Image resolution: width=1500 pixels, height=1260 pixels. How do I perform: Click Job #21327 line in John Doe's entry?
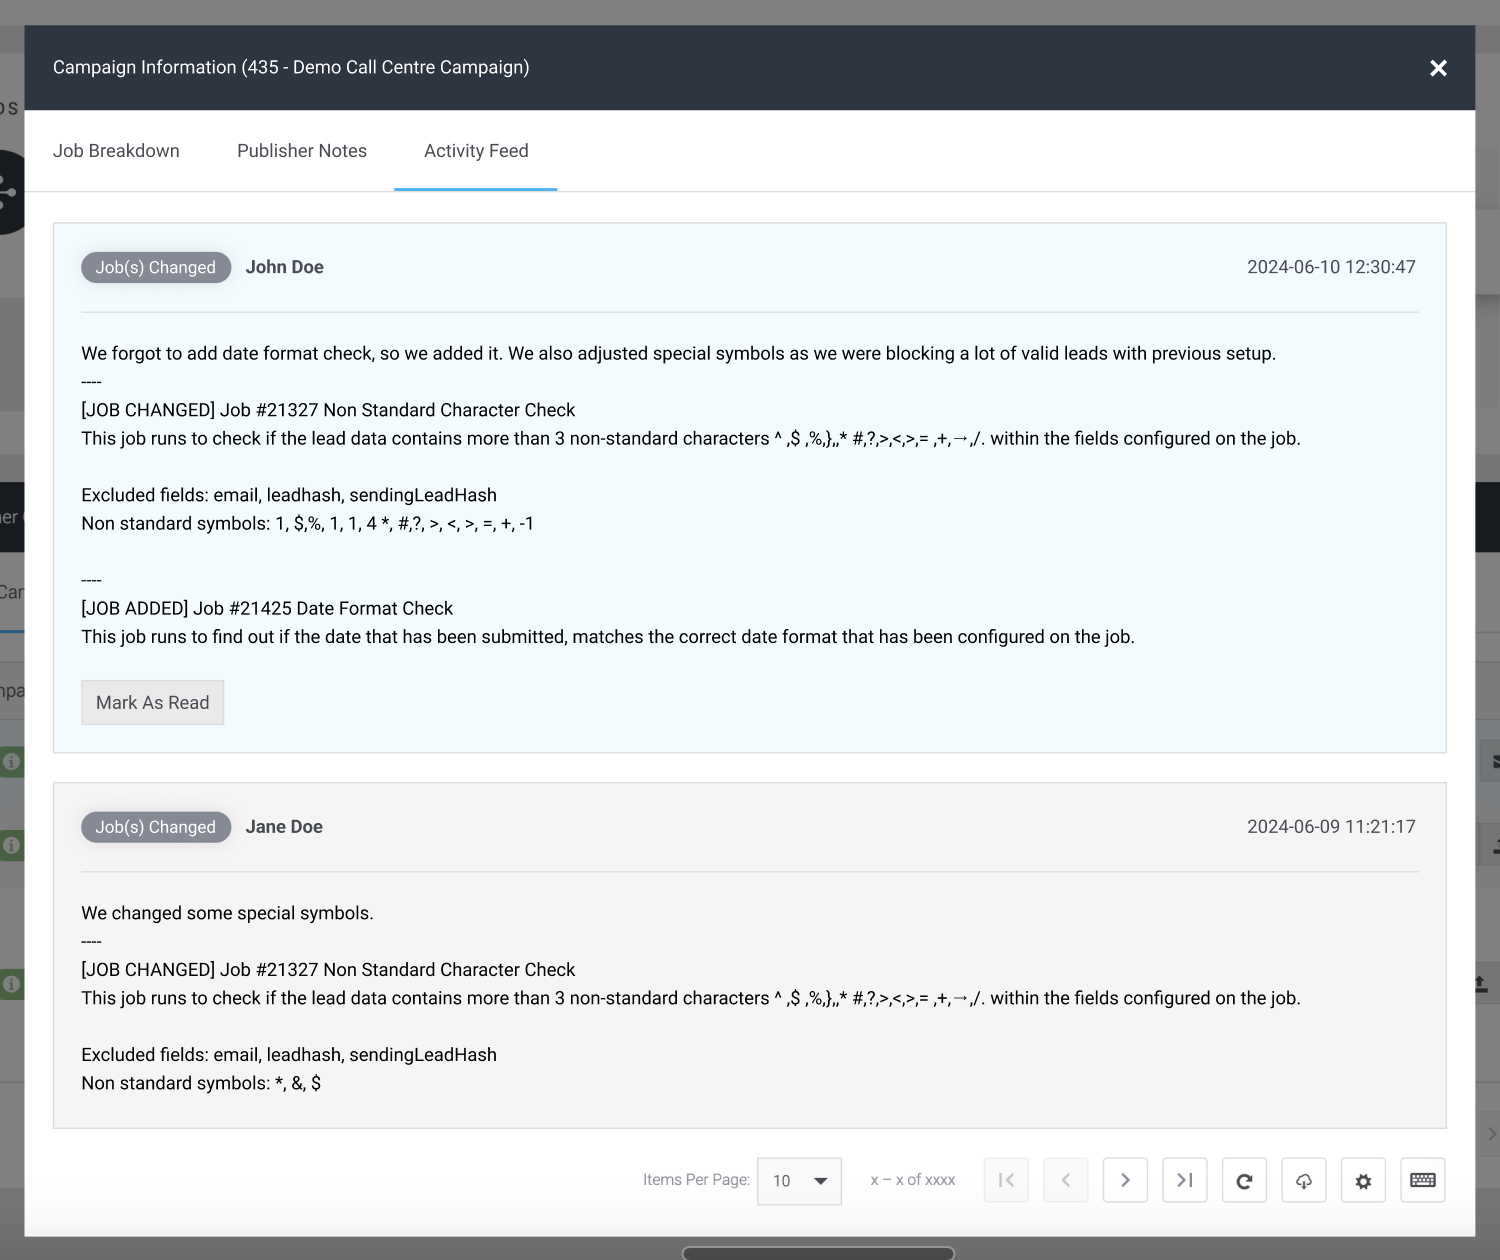(328, 410)
